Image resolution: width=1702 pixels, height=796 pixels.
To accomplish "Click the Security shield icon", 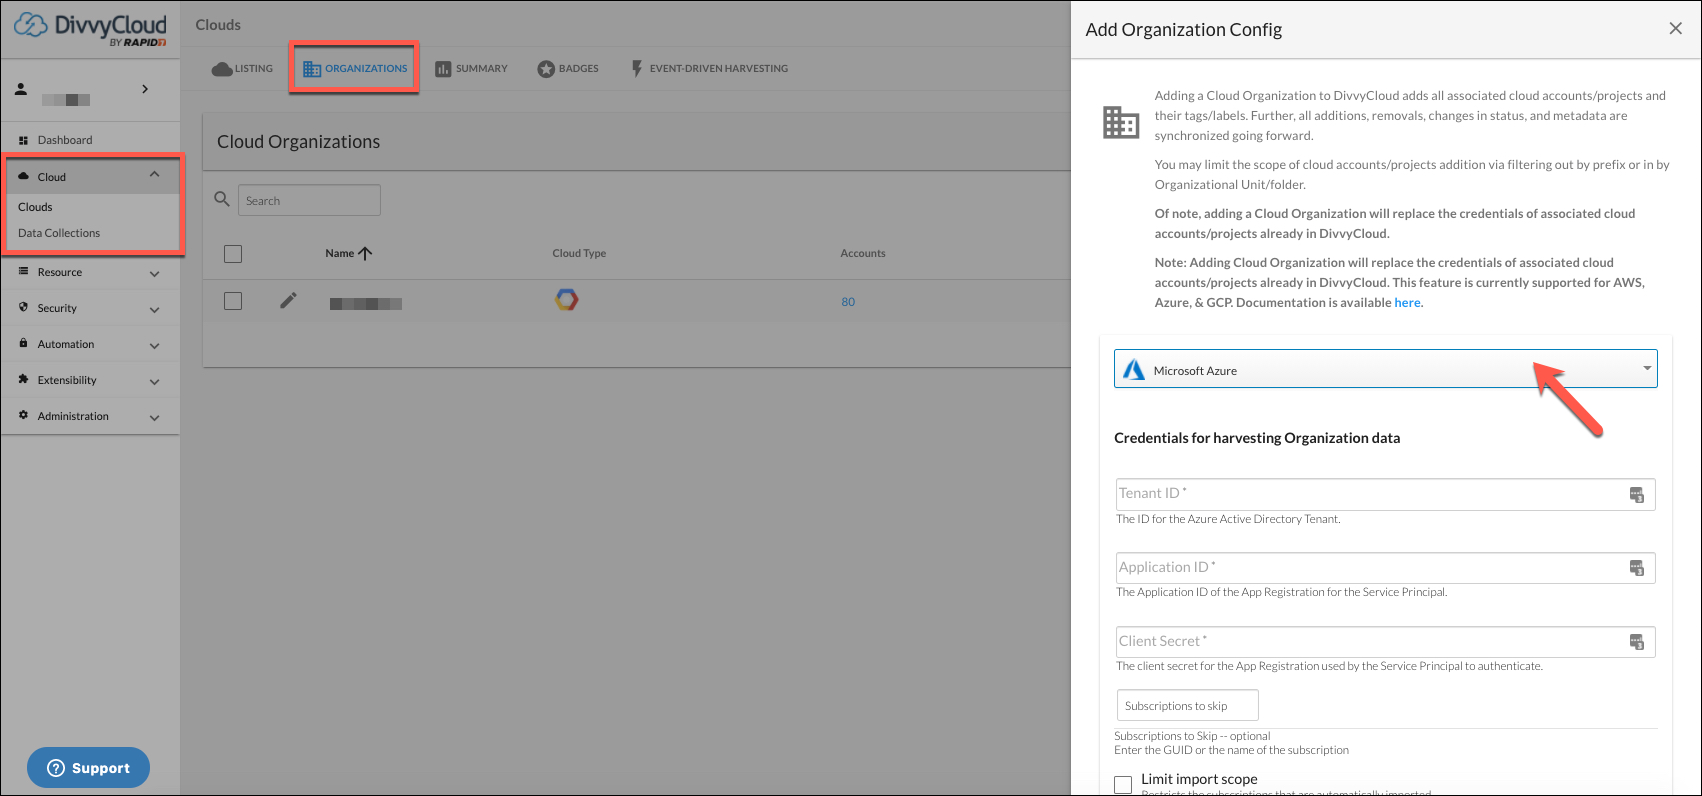I will click(x=23, y=307).
